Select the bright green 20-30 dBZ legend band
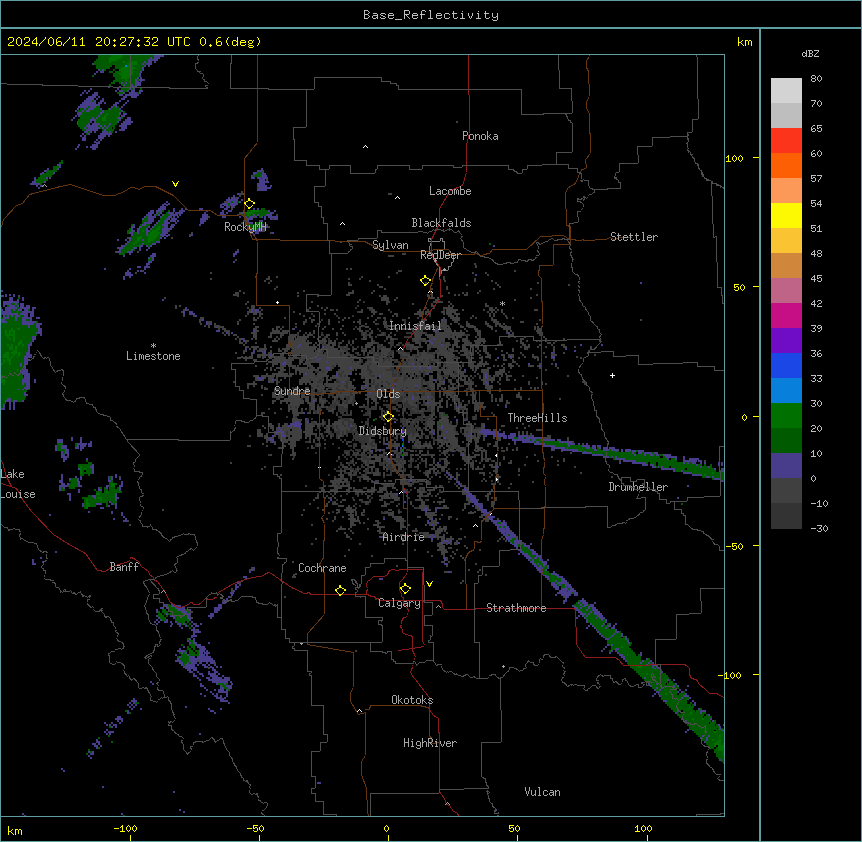 [786, 416]
